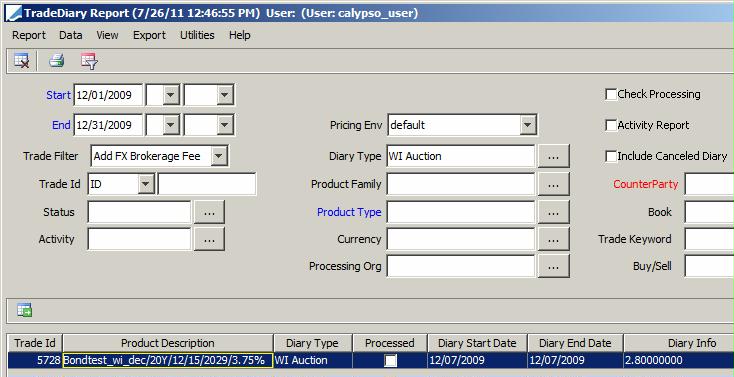Image resolution: width=734 pixels, height=377 pixels.
Task: Click the Product Family input field
Action: (x=461, y=185)
